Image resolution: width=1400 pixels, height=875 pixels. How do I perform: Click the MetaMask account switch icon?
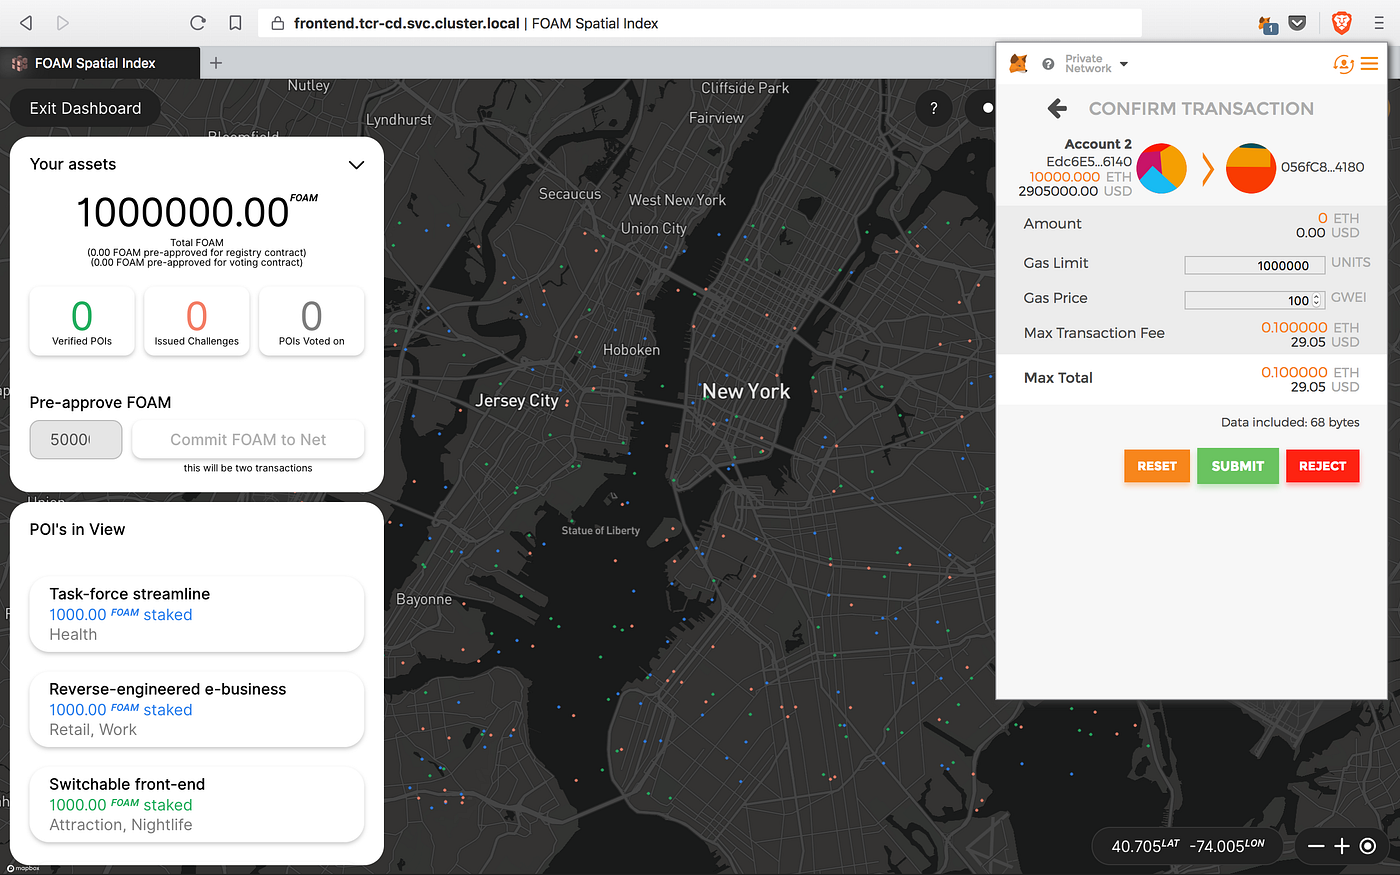(1343, 64)
